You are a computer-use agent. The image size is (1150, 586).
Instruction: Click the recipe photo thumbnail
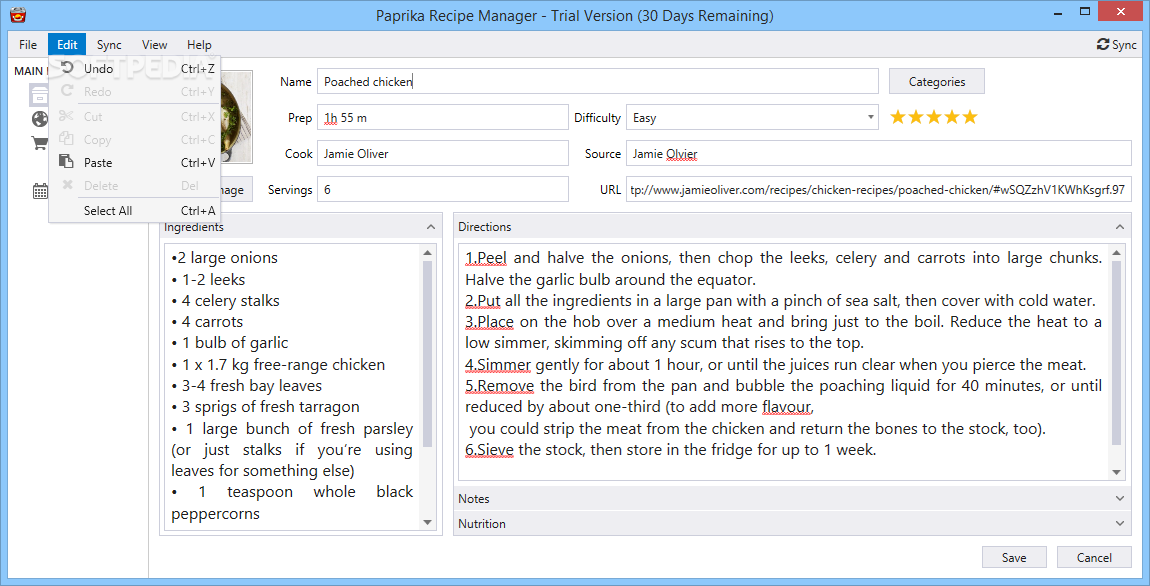(235, 117)
